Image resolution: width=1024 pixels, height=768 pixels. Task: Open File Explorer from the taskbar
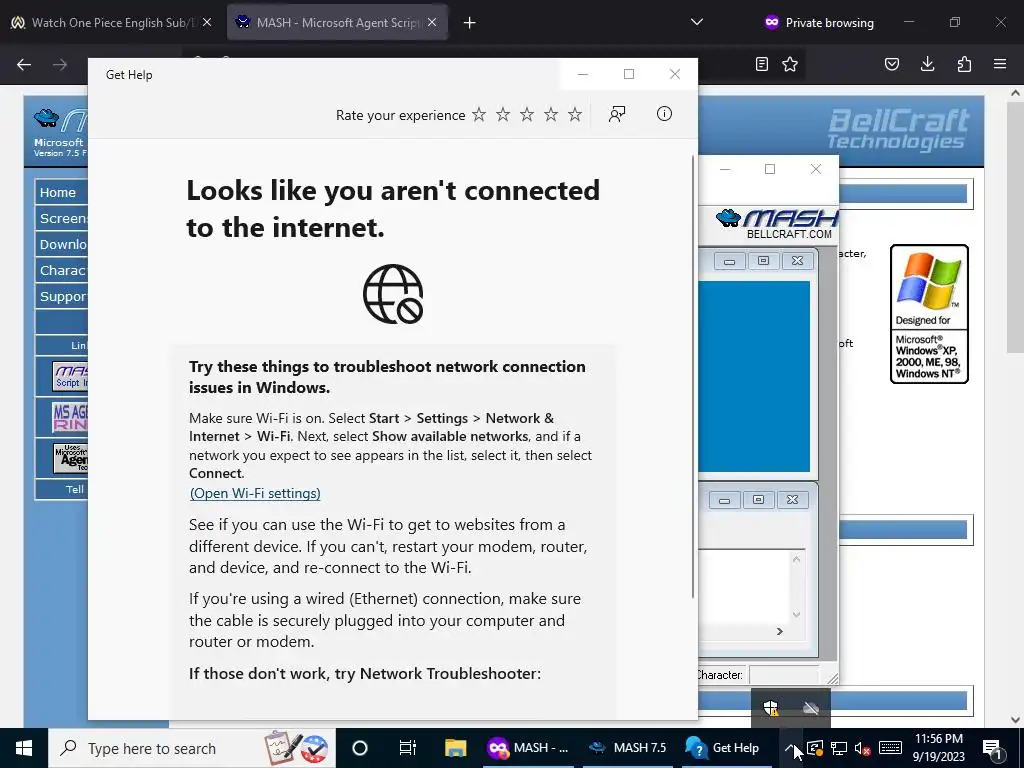[x=455, y=748]
